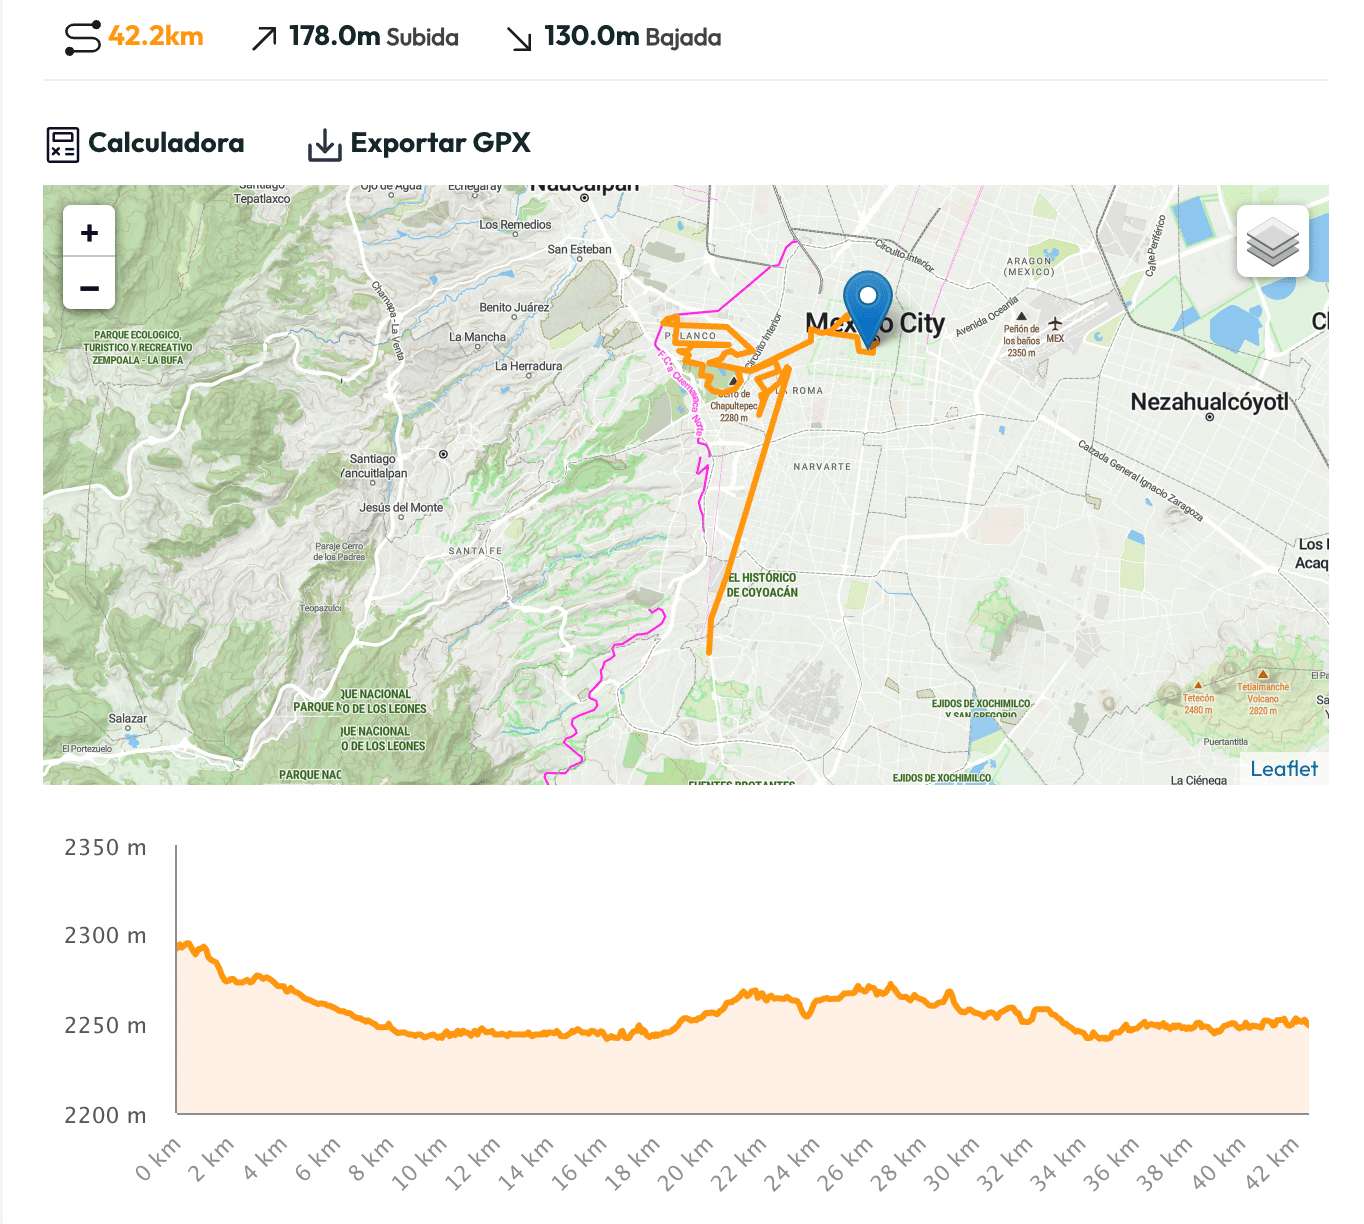Click the 42.2km distance label

point(156,37)
